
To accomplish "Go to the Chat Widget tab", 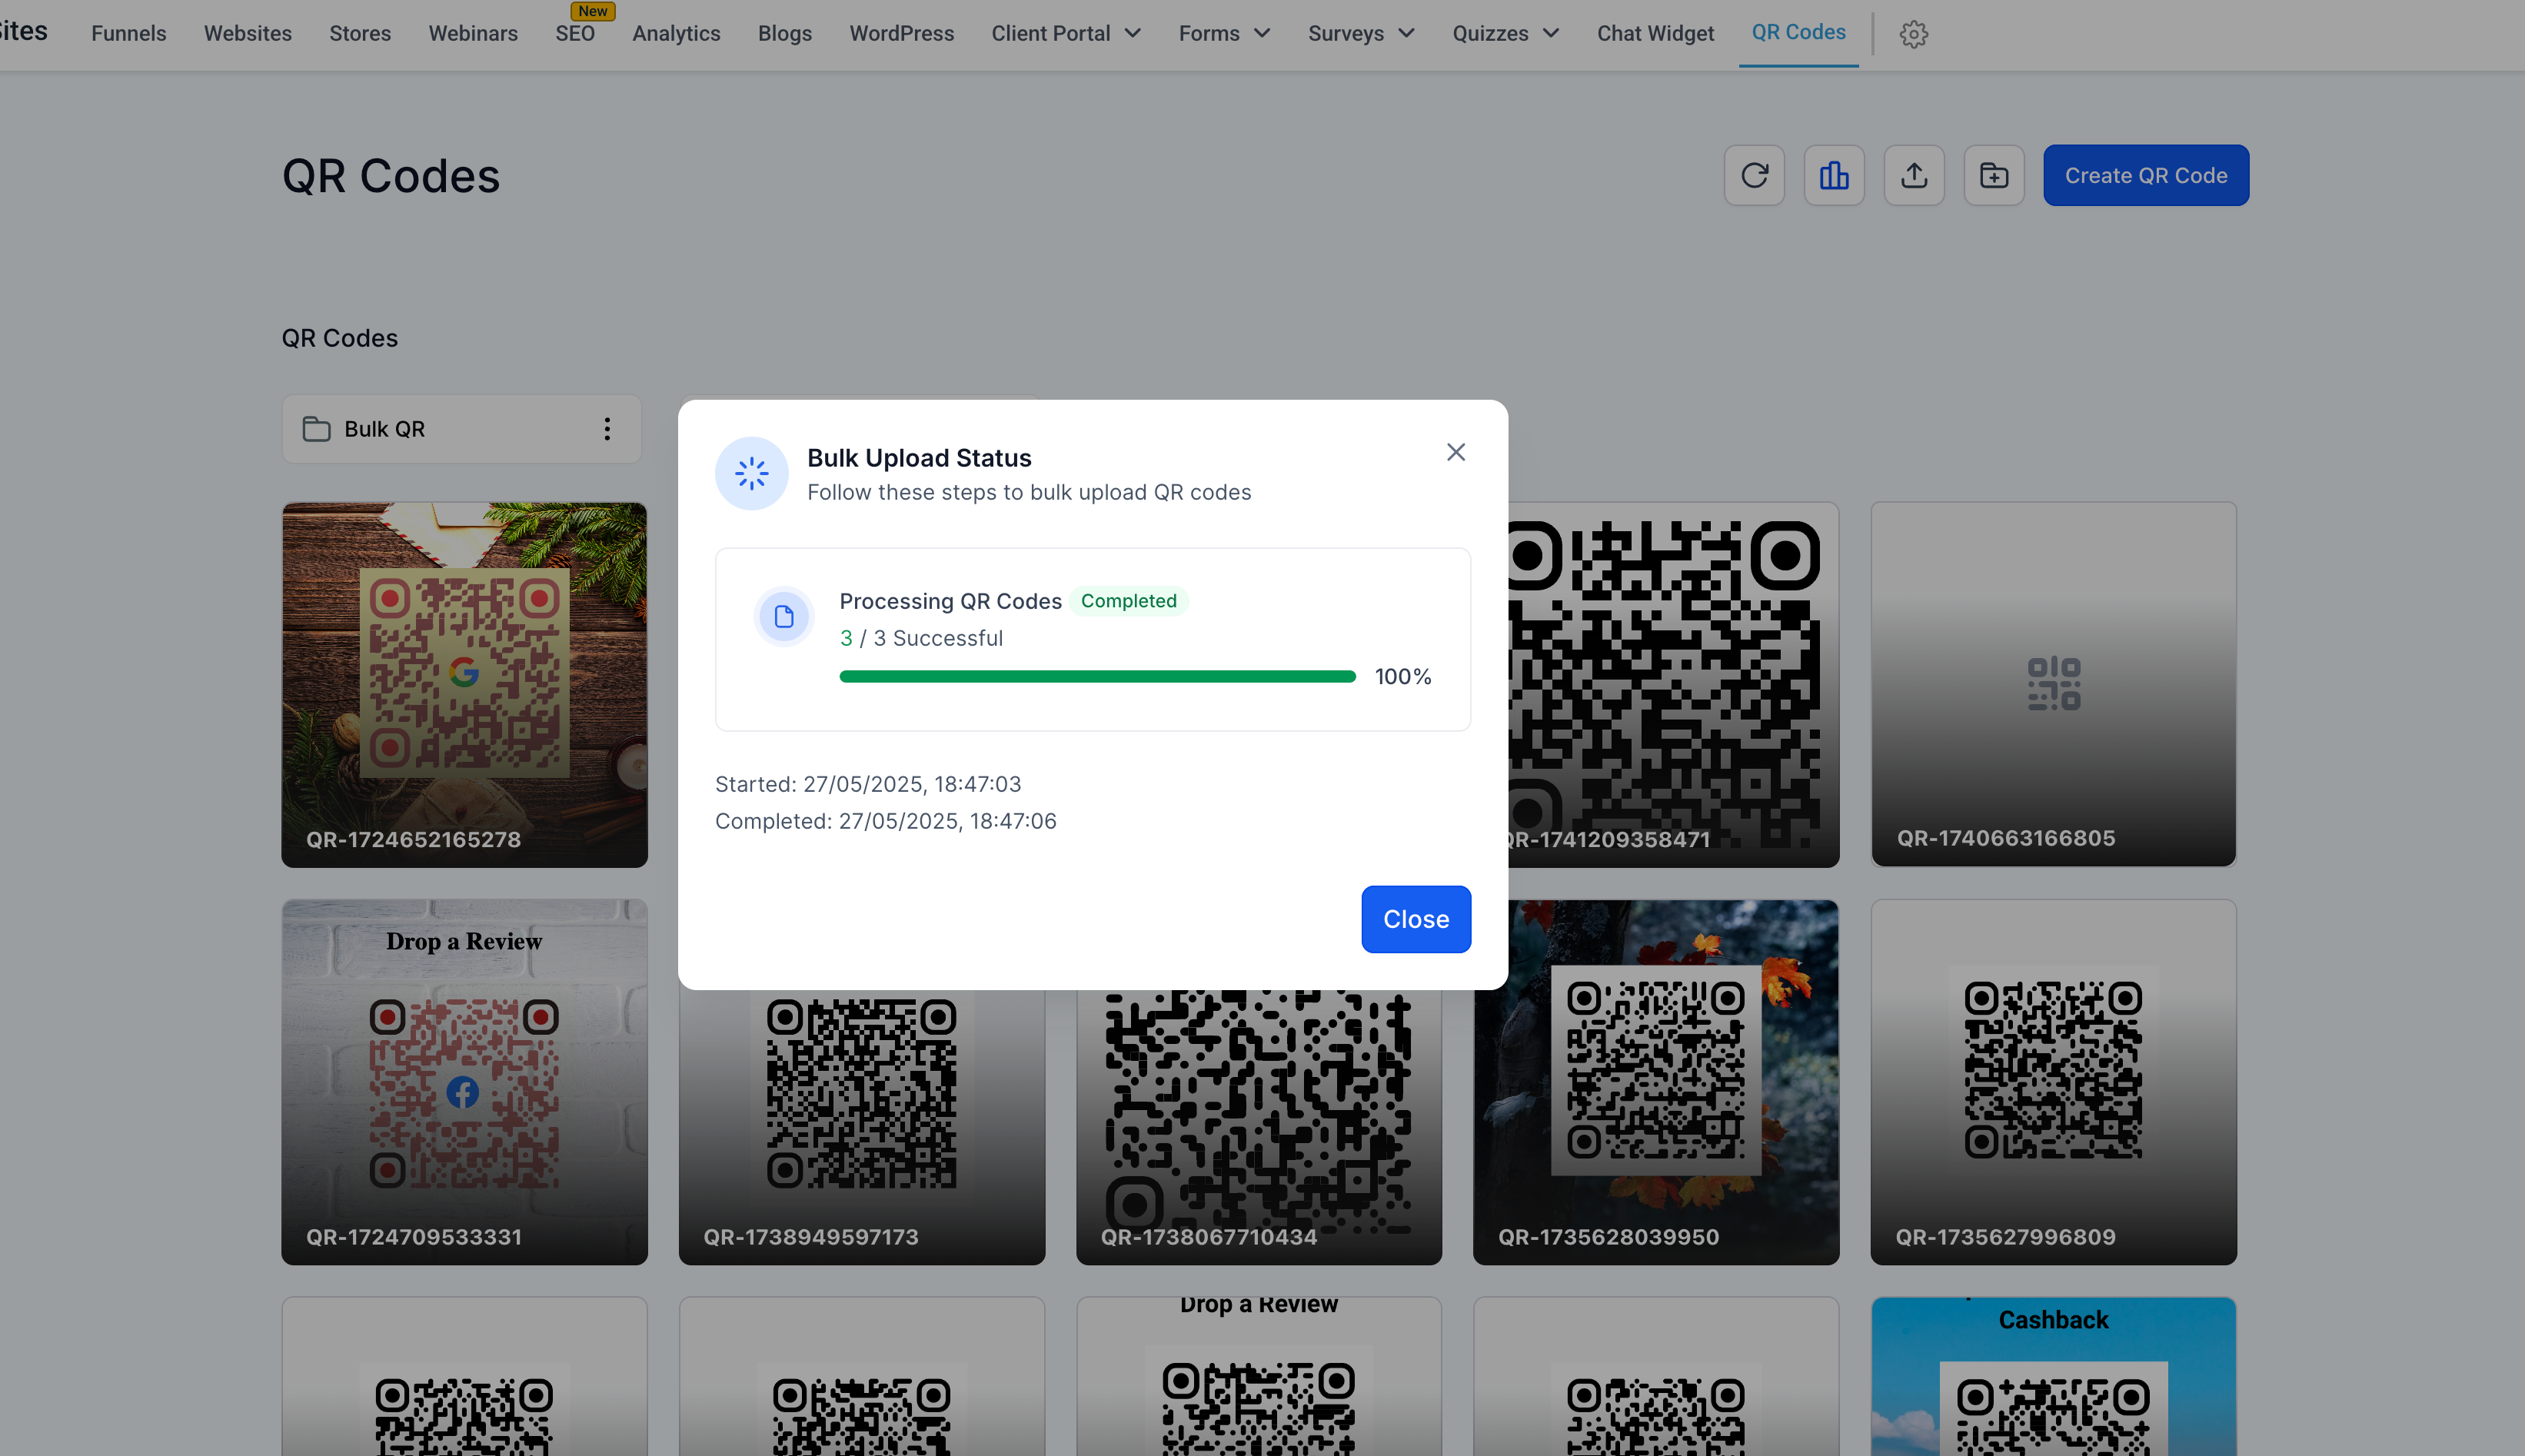I will click(x=1655, y=34).
